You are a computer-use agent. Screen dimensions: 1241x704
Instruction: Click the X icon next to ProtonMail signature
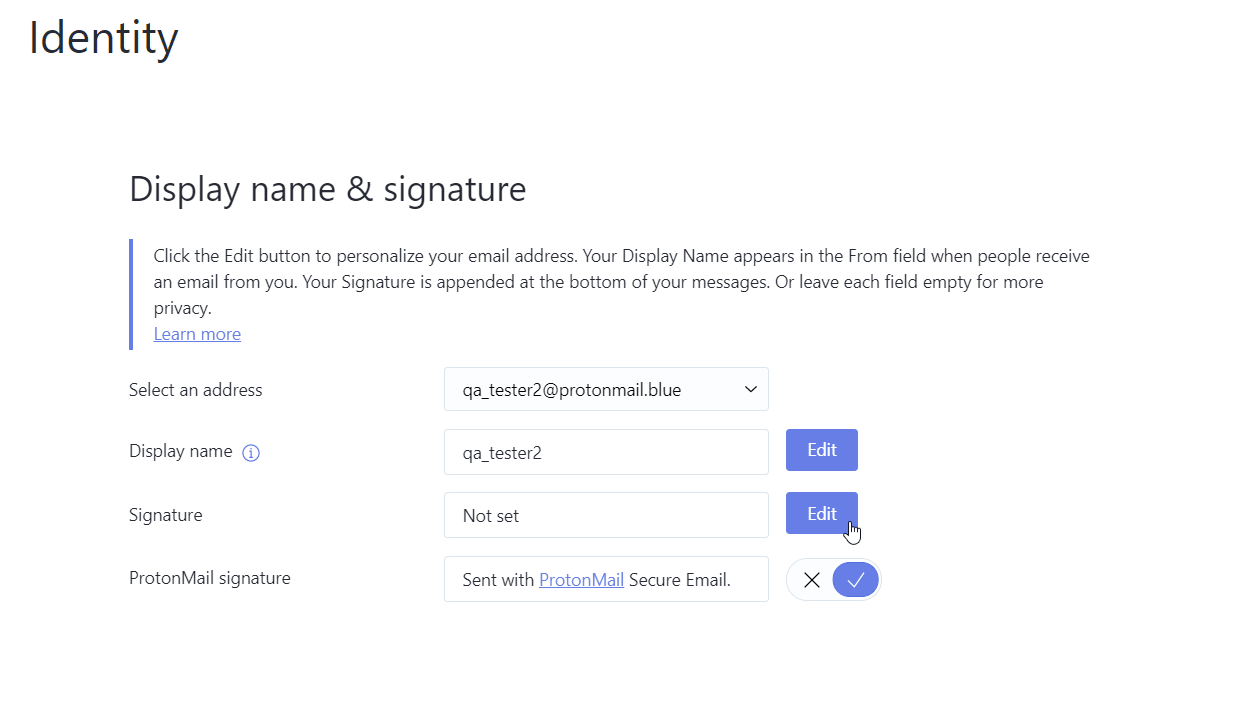click(x=811, y=579)
